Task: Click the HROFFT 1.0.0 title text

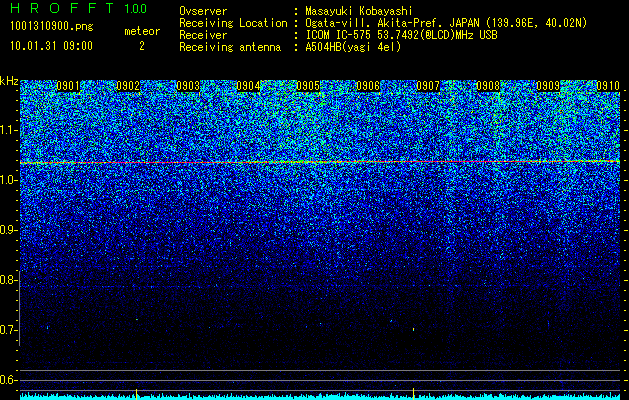Action: [x=78, y=8]
